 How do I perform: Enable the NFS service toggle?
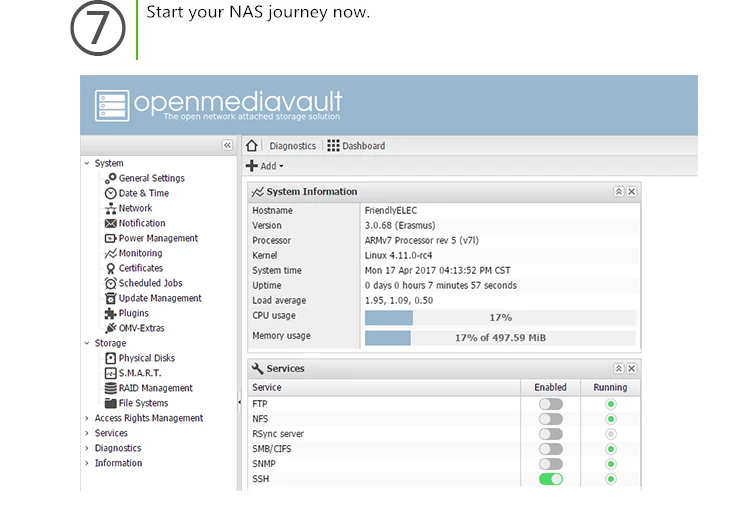point(551,419)
